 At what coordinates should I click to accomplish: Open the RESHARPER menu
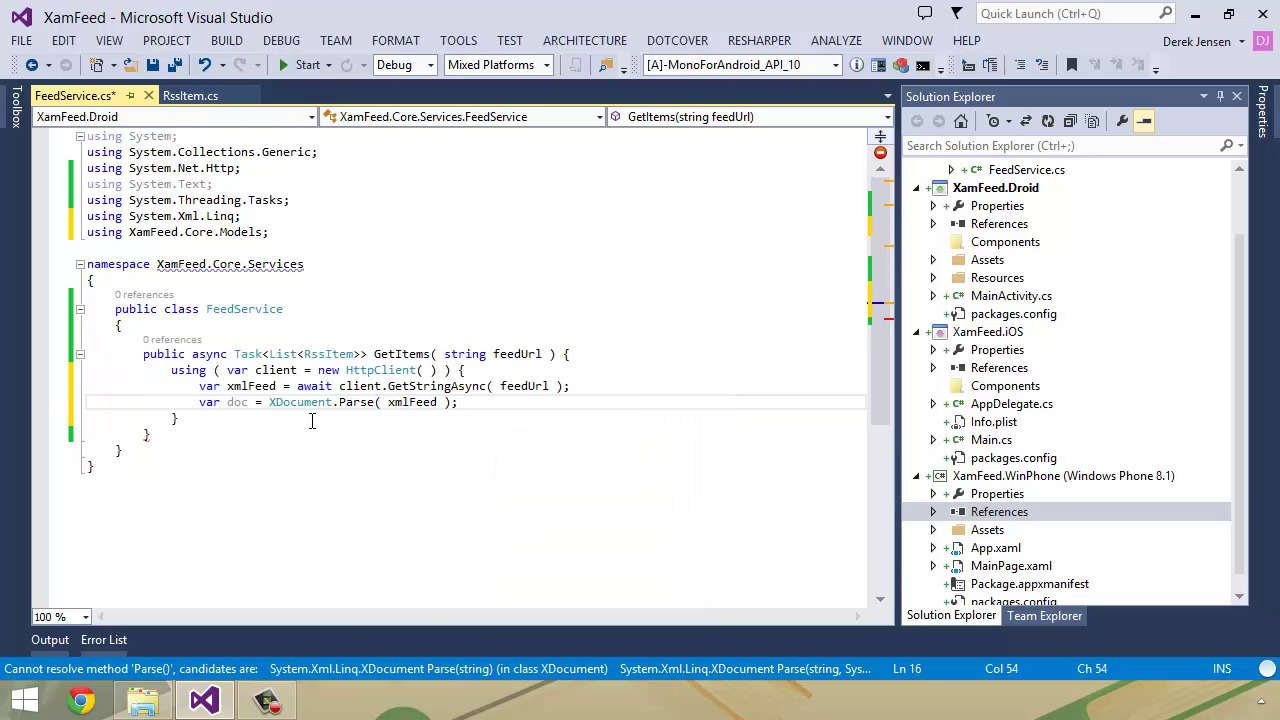pos(759,41)
